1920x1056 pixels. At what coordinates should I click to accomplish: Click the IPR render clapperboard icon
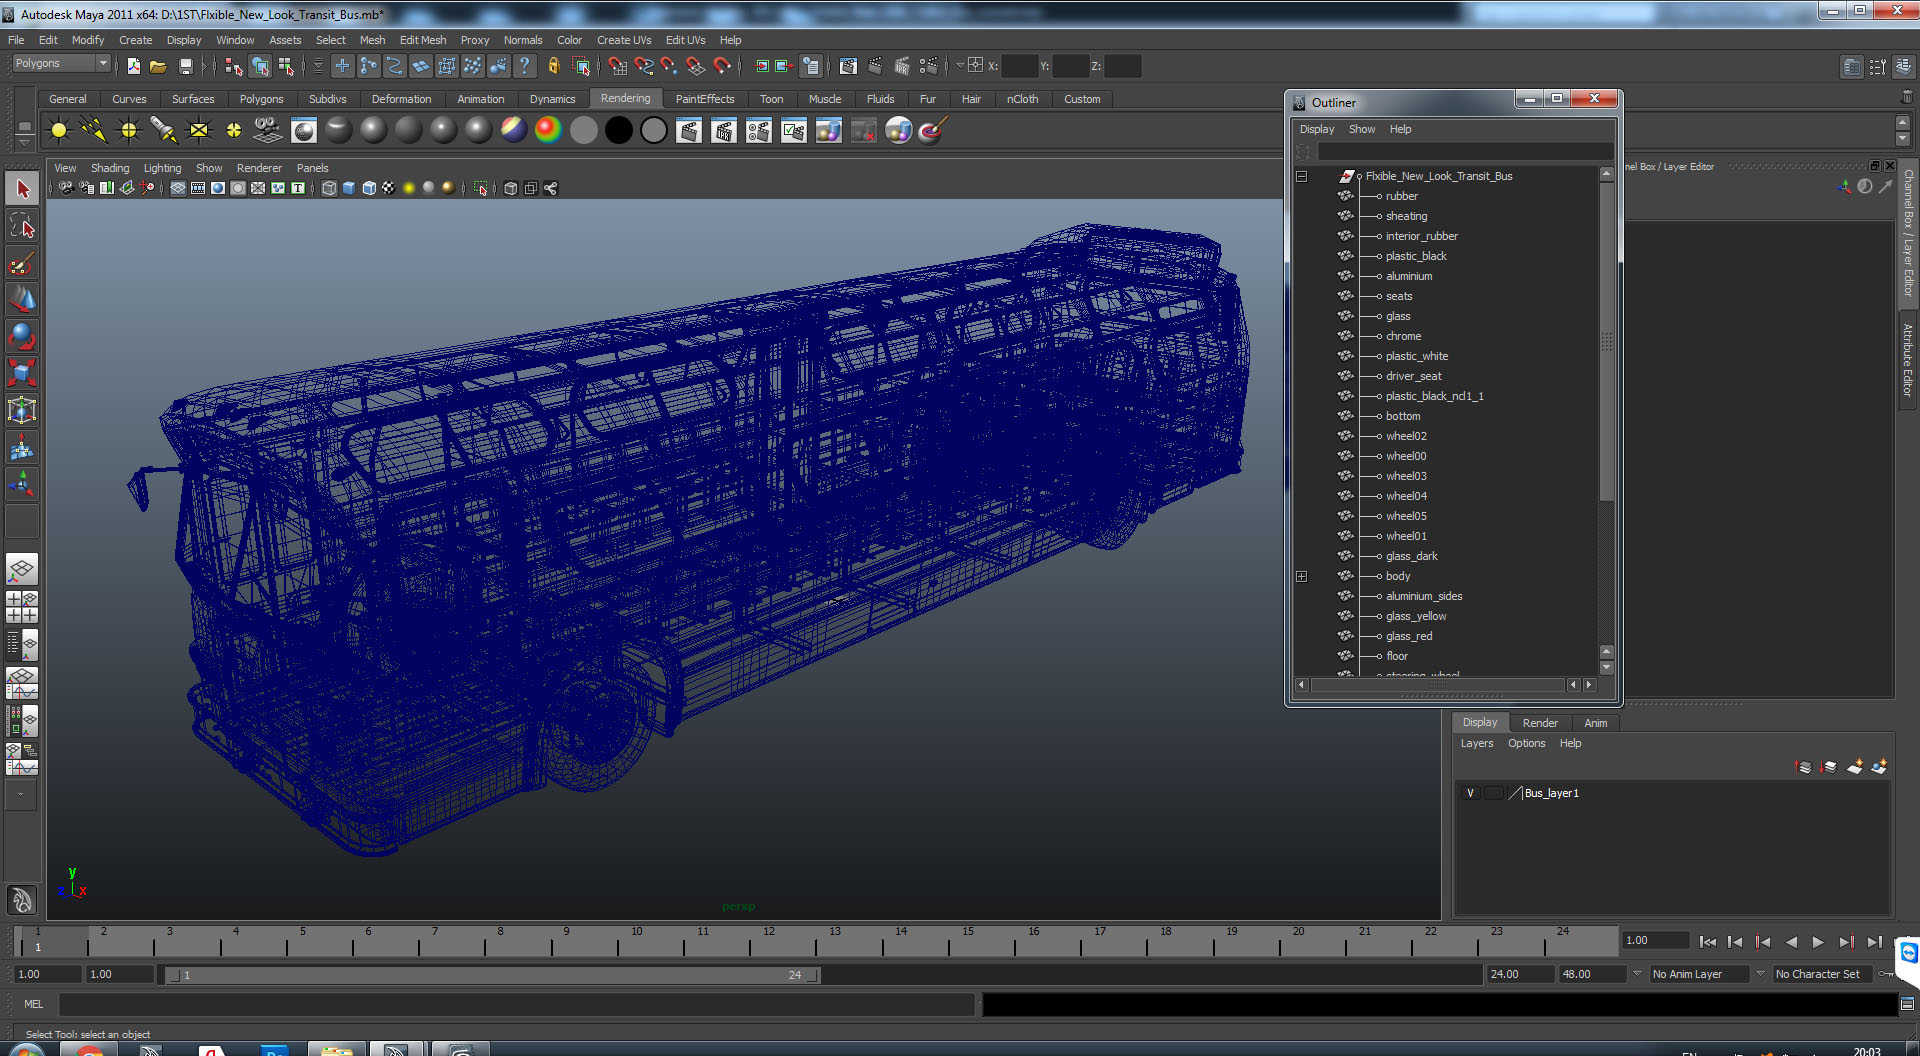724,130
